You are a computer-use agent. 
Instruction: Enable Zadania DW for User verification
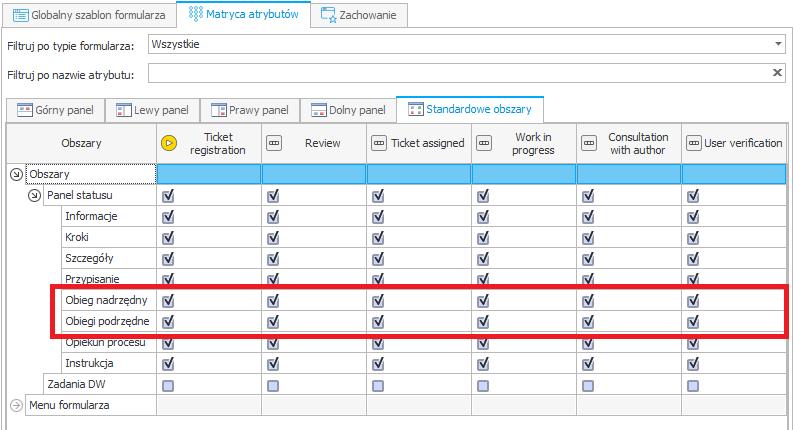pos(693,386)
